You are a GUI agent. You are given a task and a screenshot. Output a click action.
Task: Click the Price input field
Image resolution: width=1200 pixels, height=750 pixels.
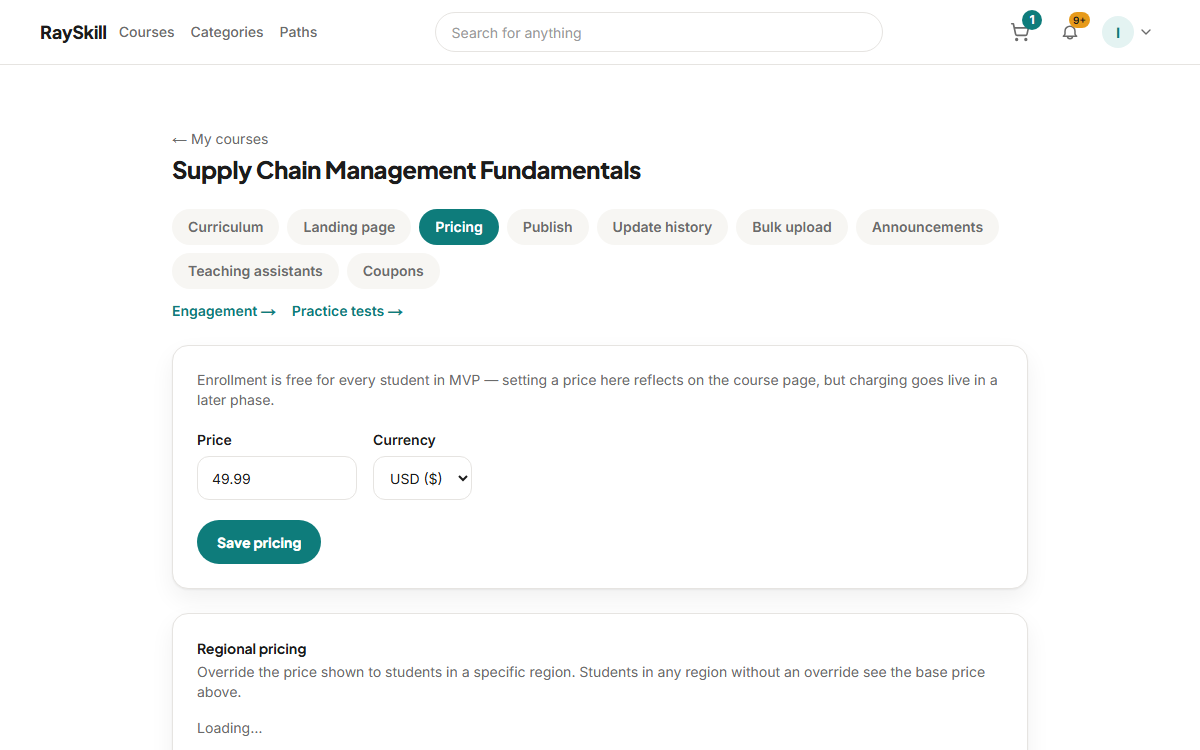277,478
